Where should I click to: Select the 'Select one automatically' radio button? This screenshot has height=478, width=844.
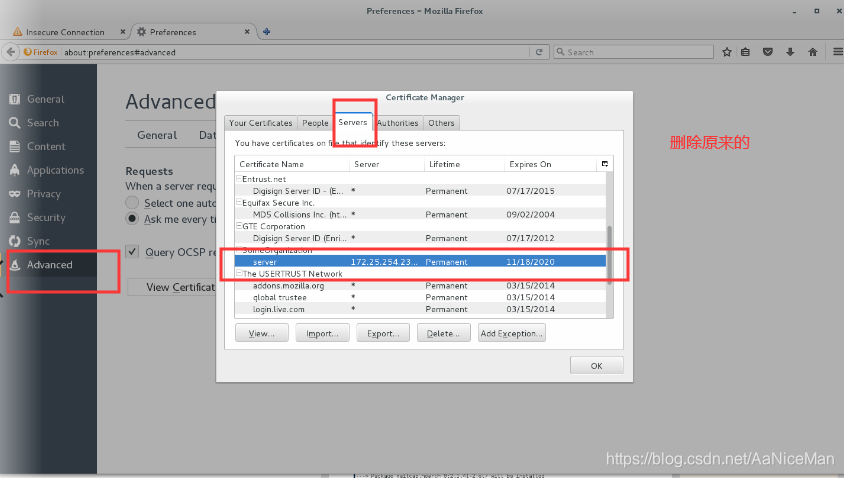pos(132,203)
